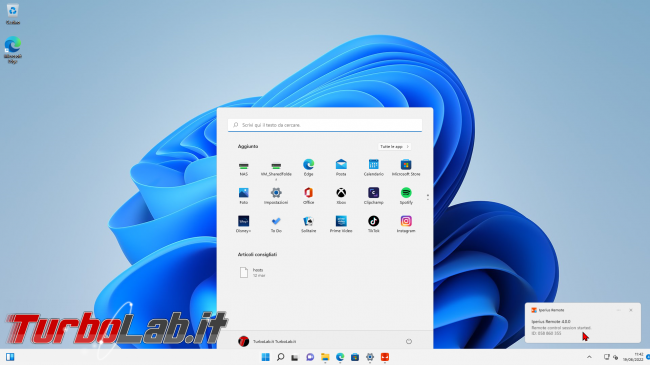650x365 pixels.
Task: Open Task View on the taskbar
Action: (x=295, y=357)
